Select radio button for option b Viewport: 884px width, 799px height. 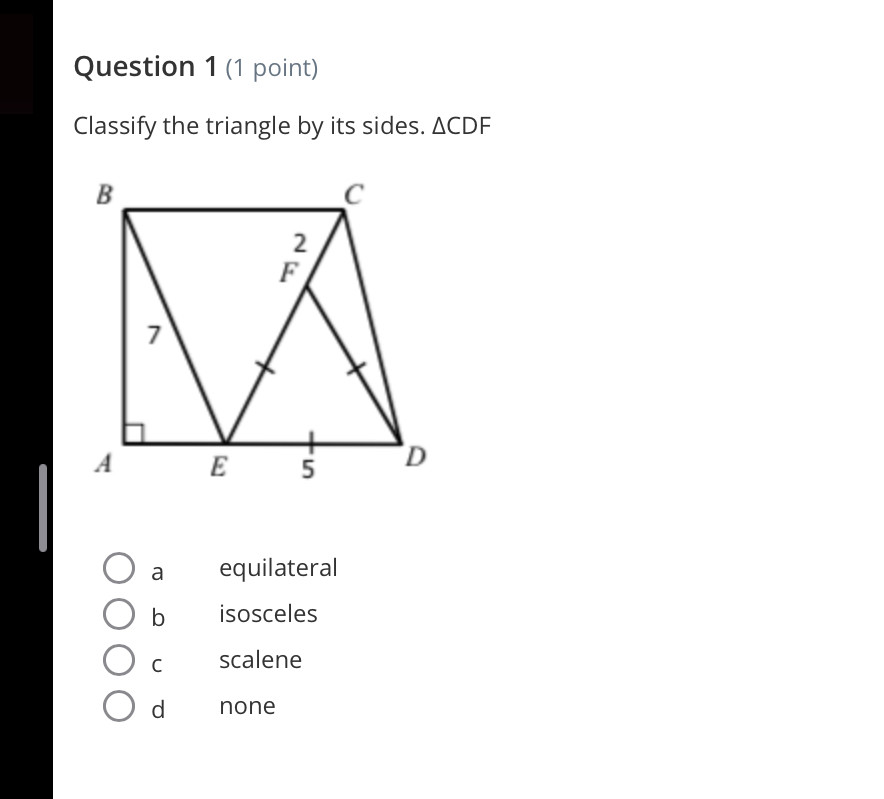point(119,614)
